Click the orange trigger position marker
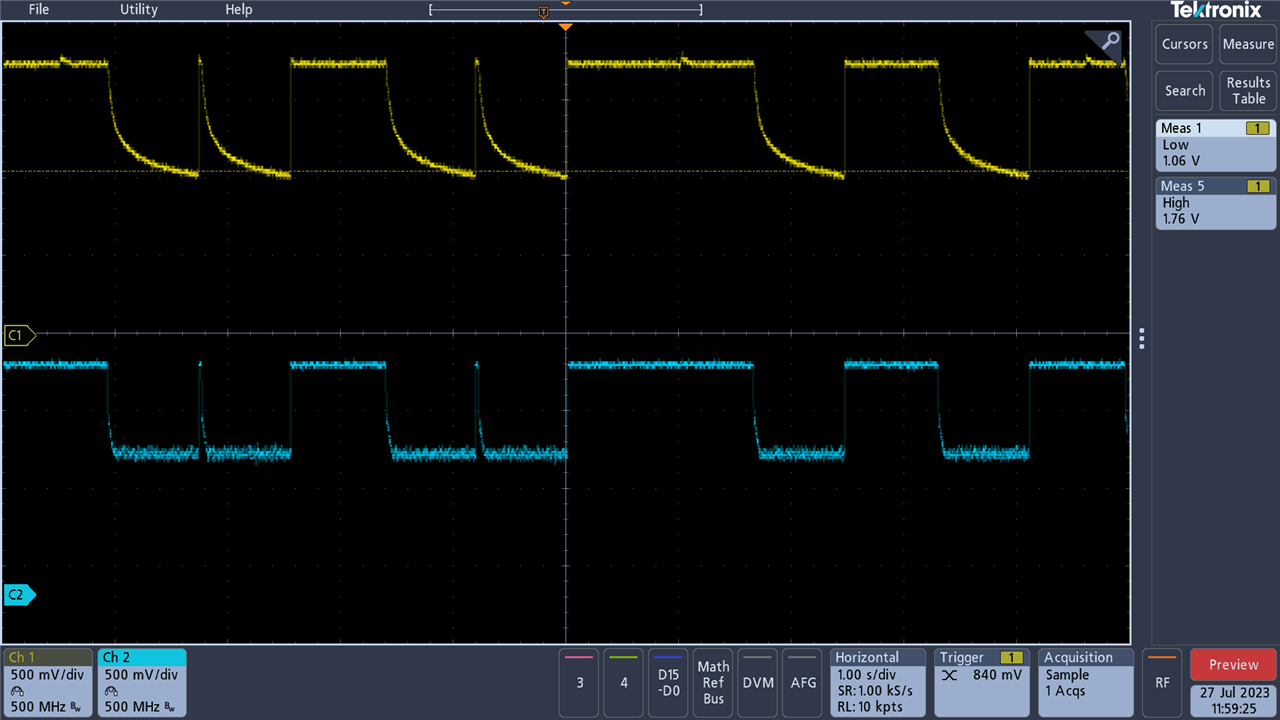Image resolution: width=1280 pixels, height=720 pixels. click(x=565, y=26)
